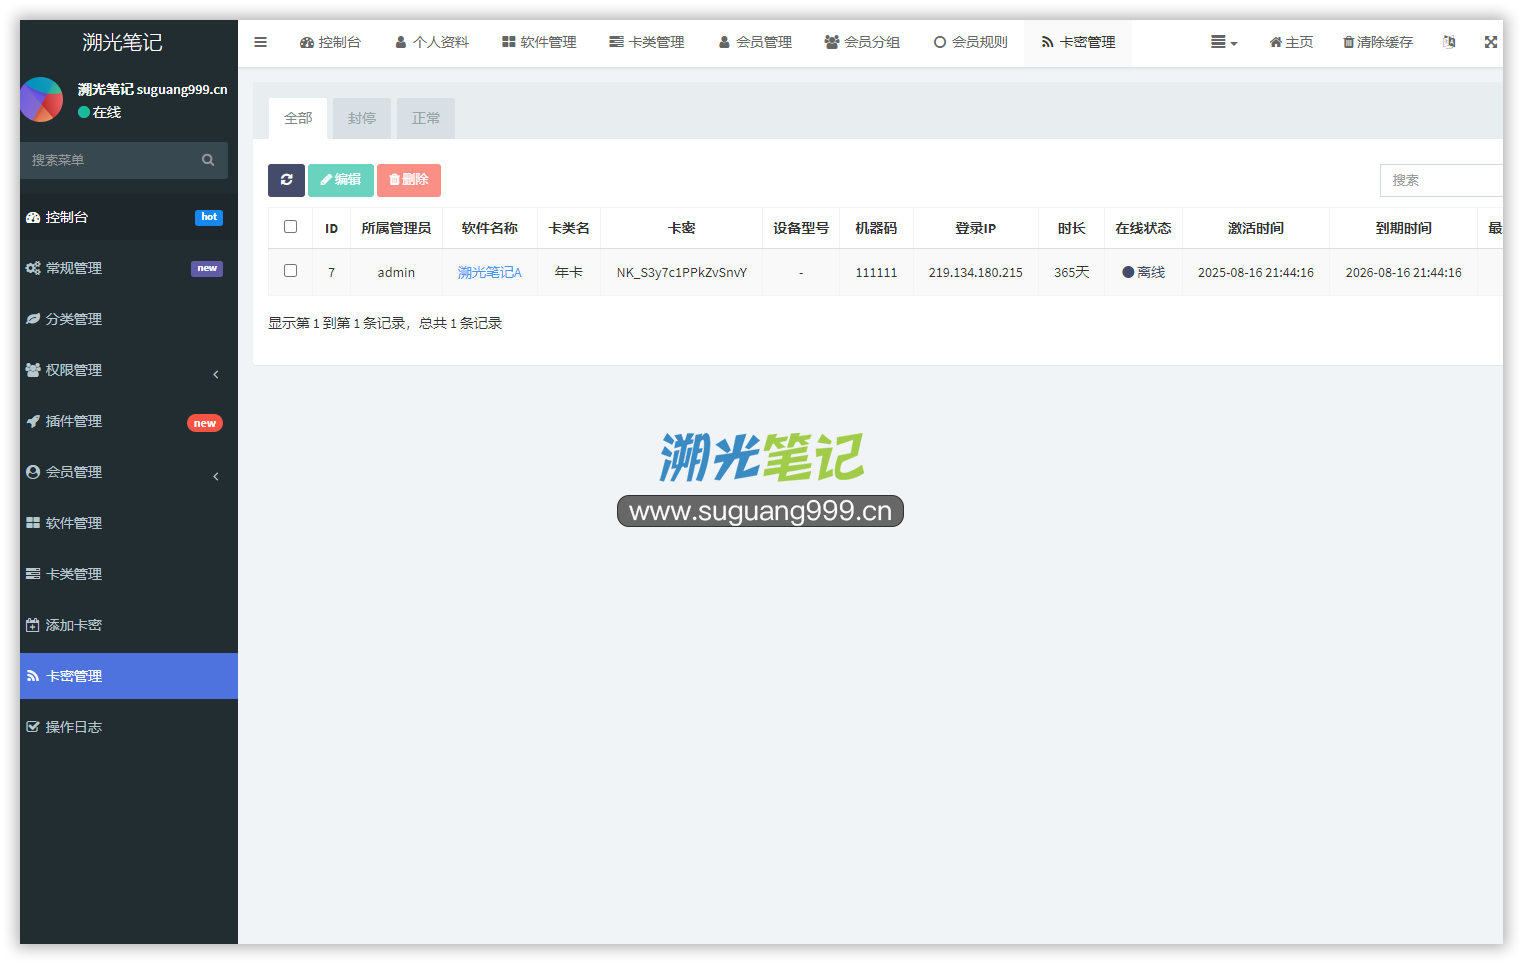Sort by the ID column header

(x=331, y=228)
